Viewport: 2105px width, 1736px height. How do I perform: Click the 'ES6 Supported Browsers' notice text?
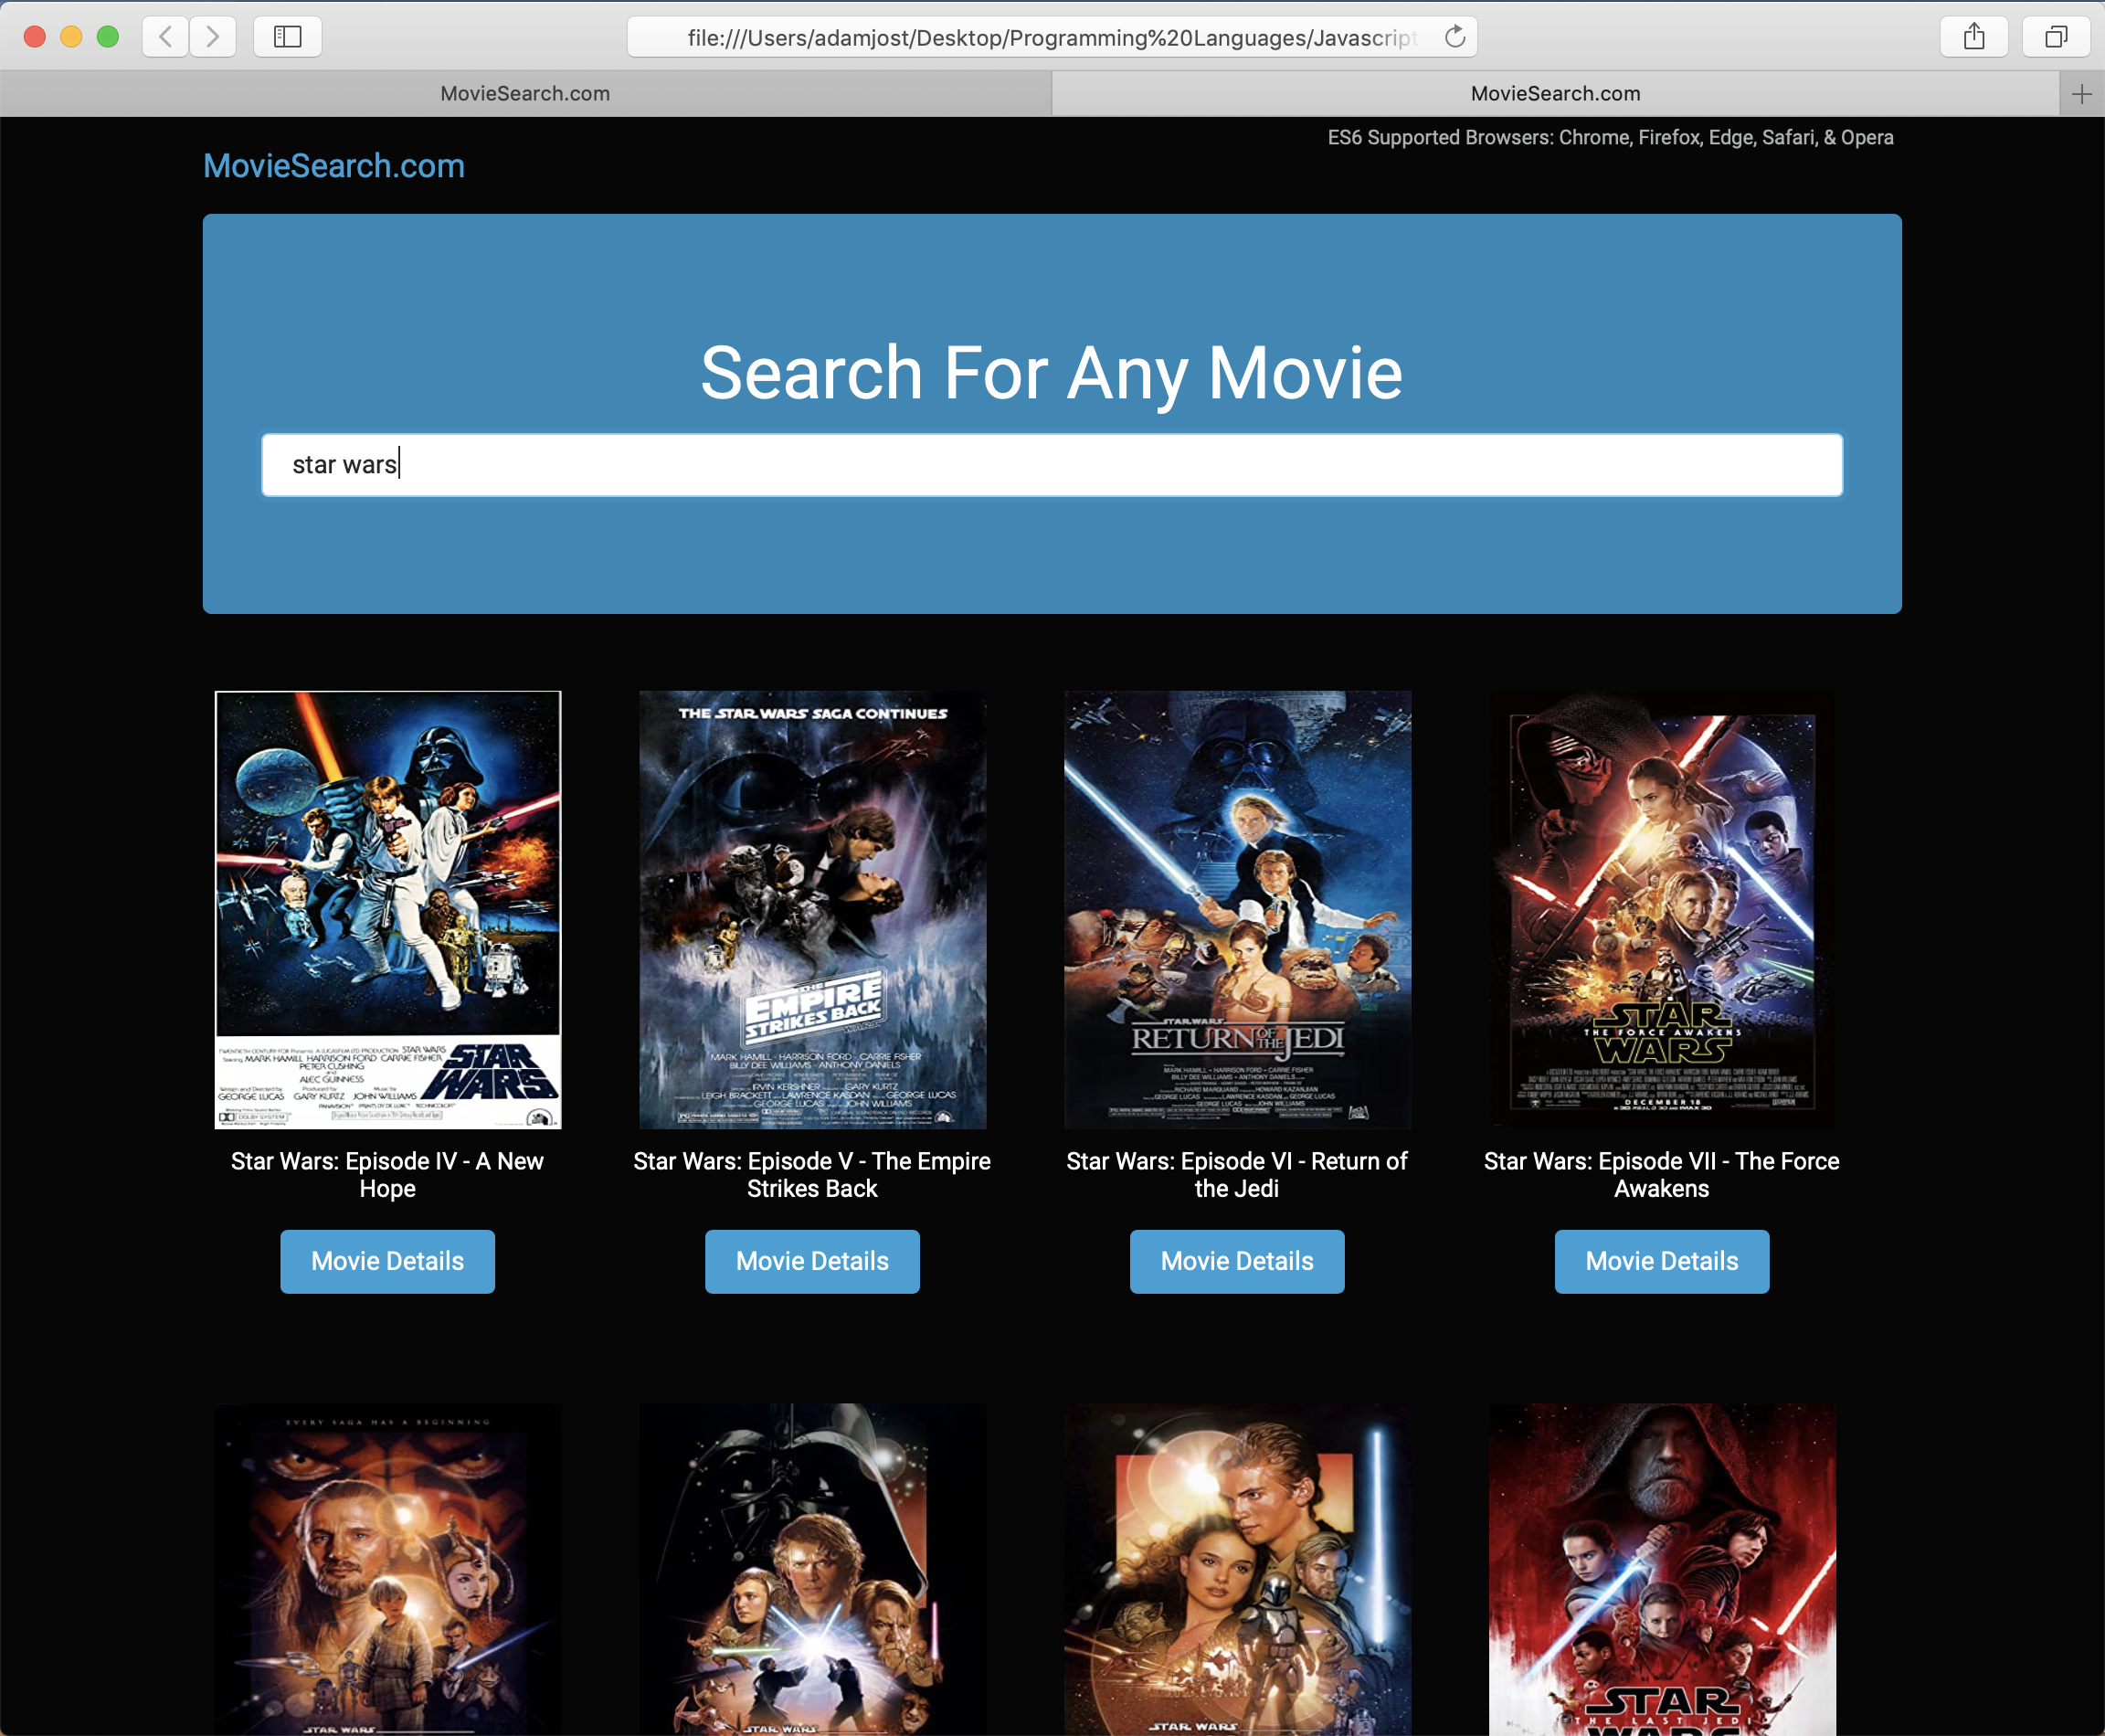1610,138
